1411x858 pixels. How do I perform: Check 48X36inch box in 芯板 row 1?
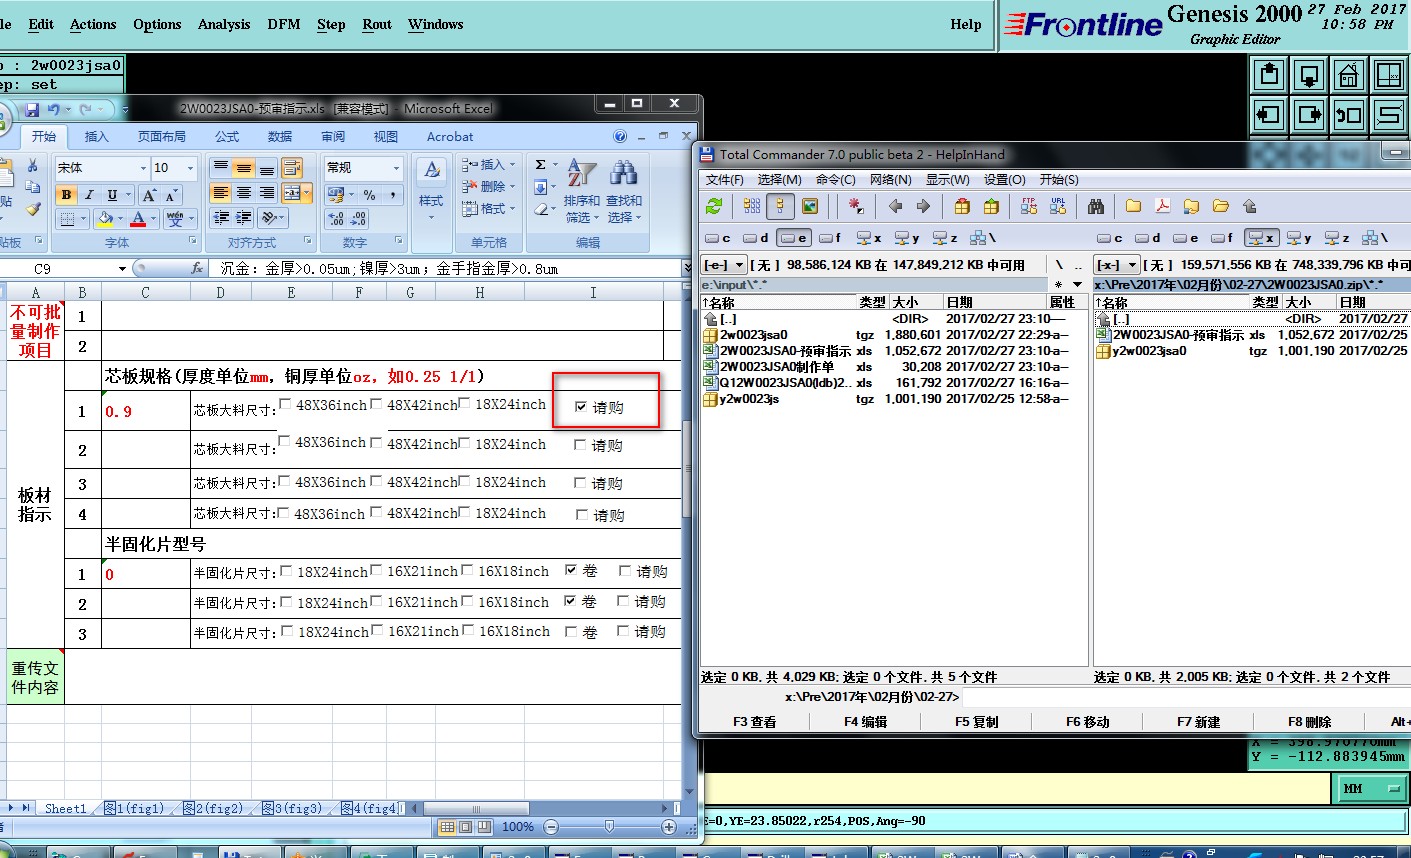(286, 404)
